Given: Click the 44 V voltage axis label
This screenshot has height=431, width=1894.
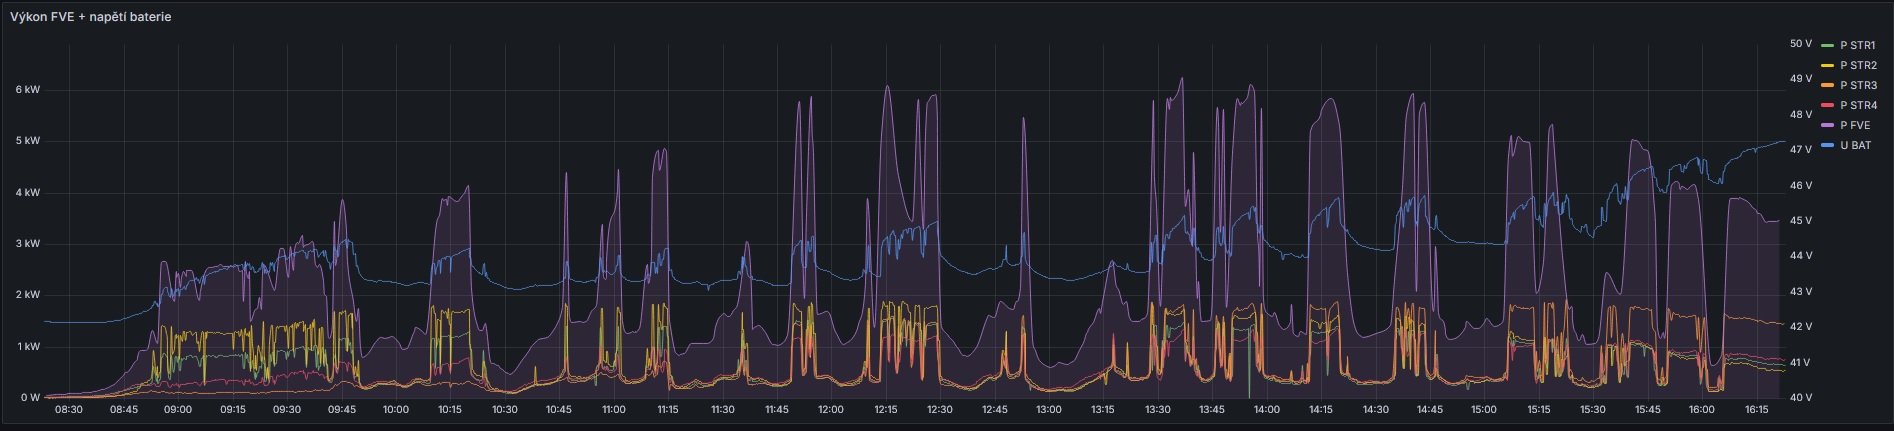Looking at the screenshot, I should pos(1801,256).
